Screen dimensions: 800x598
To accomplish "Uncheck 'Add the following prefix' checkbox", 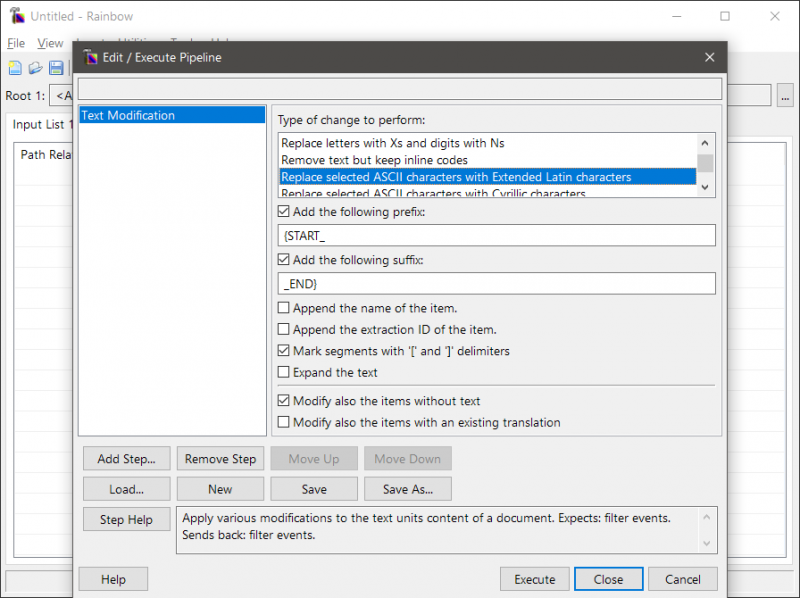I will (284, 212).
